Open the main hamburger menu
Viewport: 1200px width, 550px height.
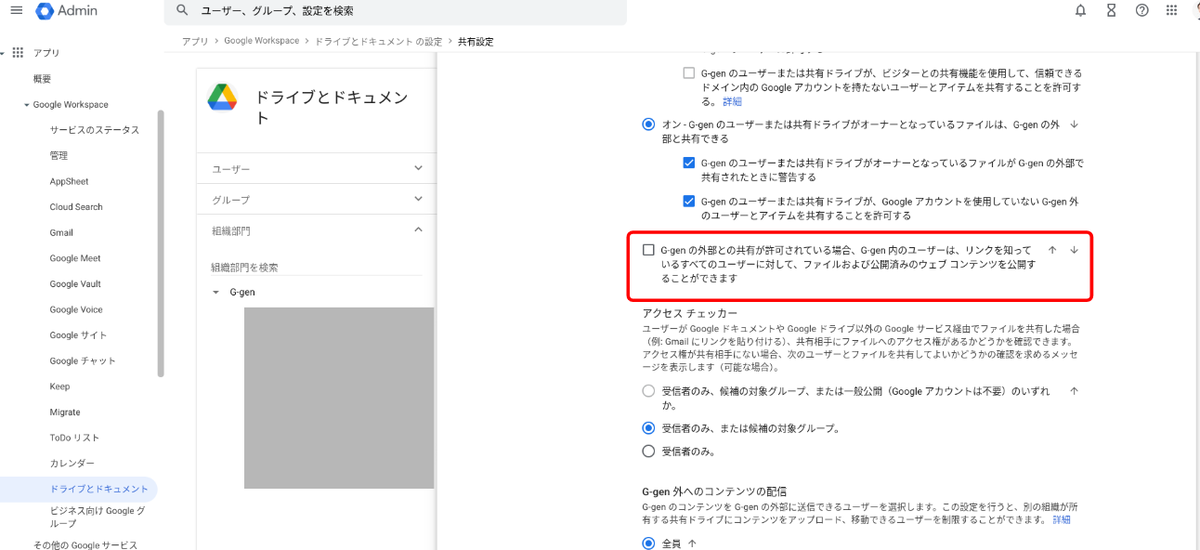pyautogui.click(x=15, y=11)
